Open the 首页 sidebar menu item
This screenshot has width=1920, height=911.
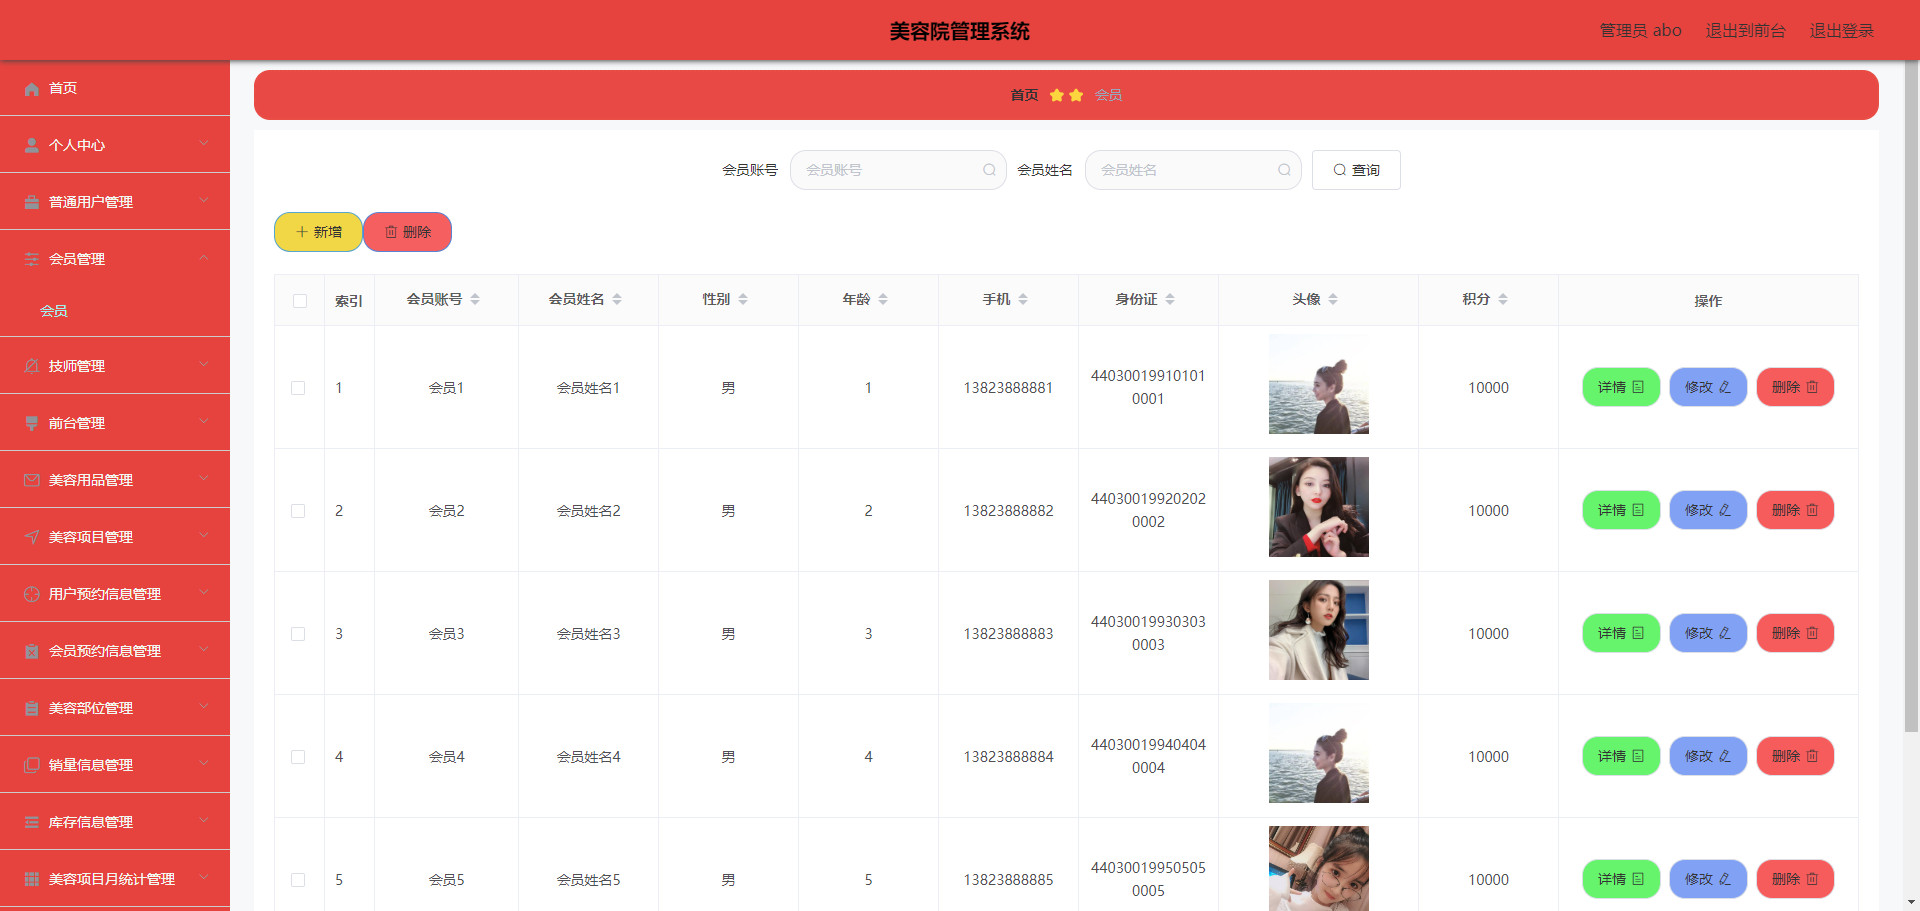pyautogui.click(x=115, y=88)
